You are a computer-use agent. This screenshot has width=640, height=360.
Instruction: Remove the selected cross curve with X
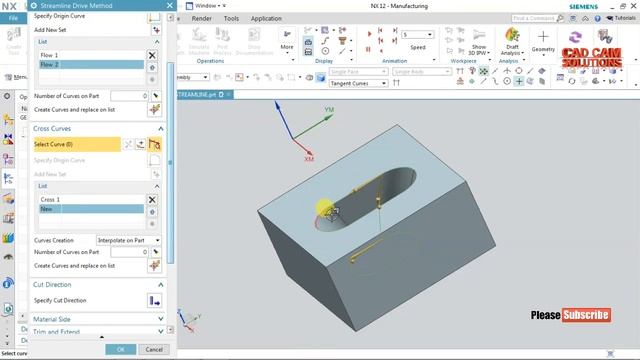point(152,200)
